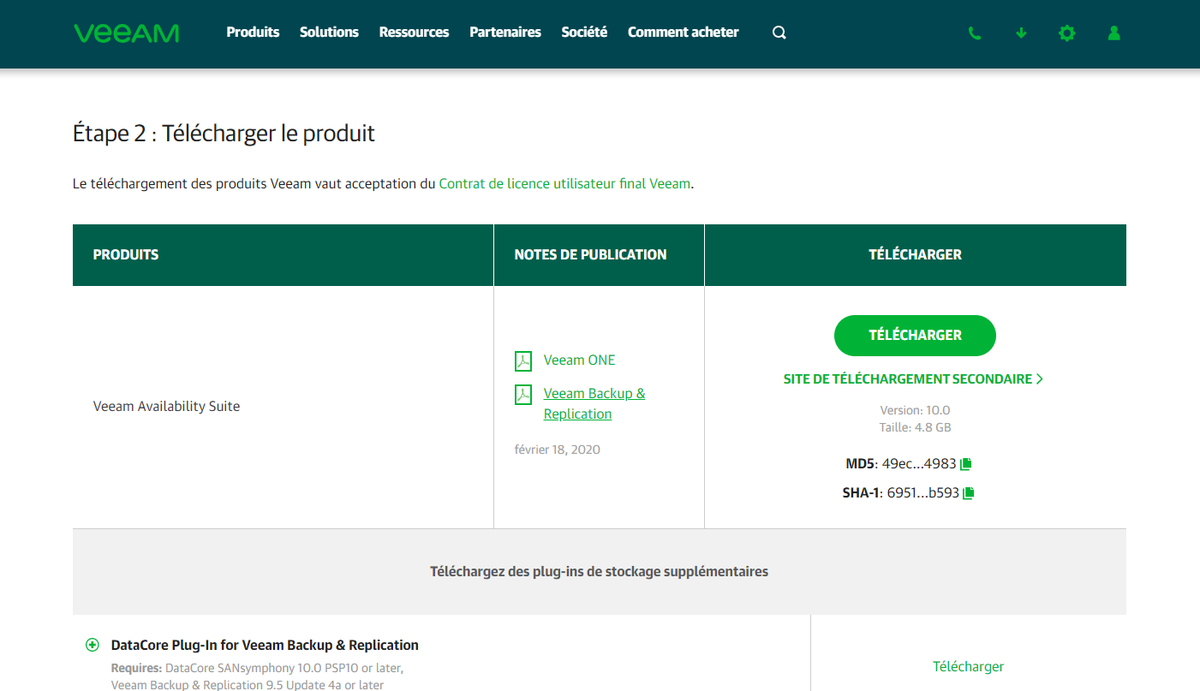Open the settings gear icon
The height and width of the screenshot is (691, 1200).
click(x=1067, y=33)
